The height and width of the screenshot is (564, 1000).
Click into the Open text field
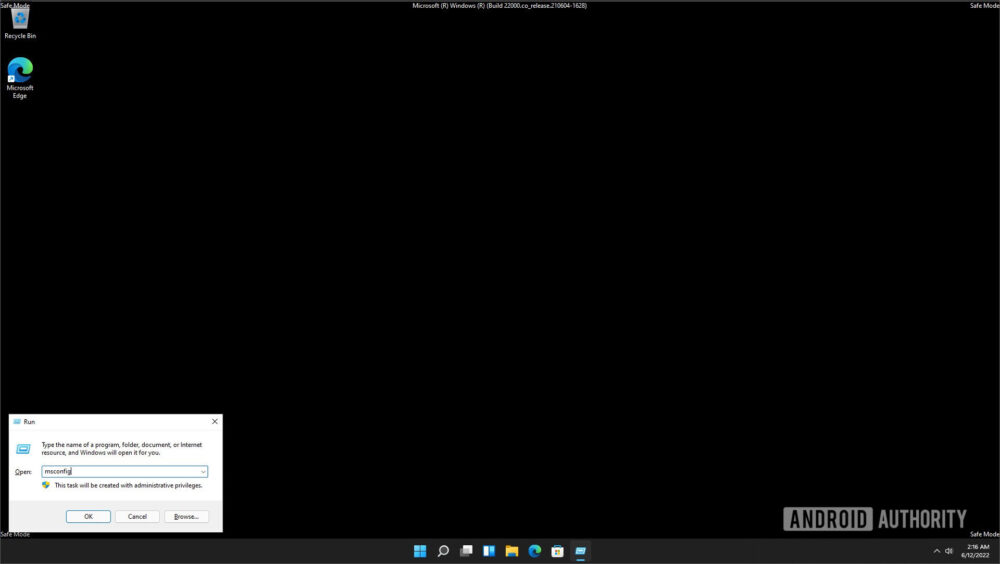(120, 471)
